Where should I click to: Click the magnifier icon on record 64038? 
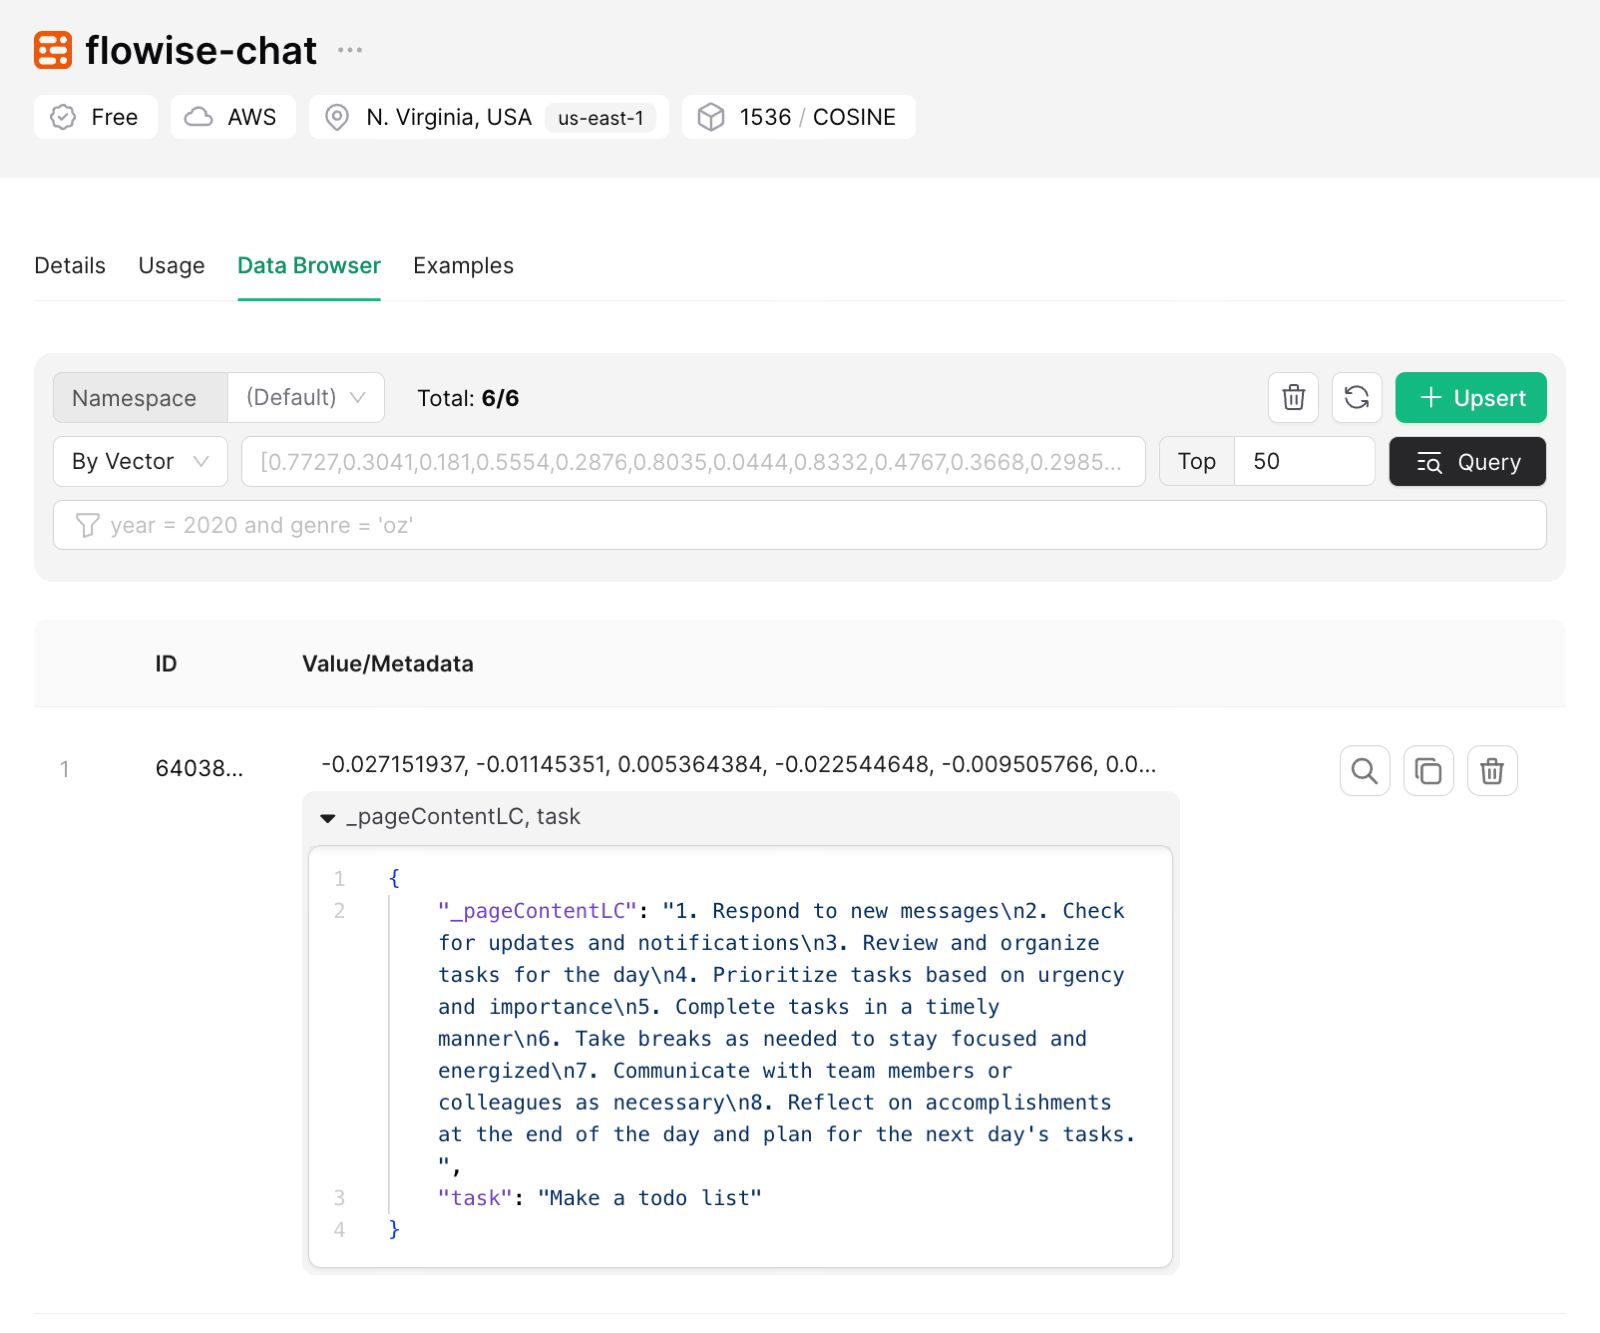tap(1364, 771)
